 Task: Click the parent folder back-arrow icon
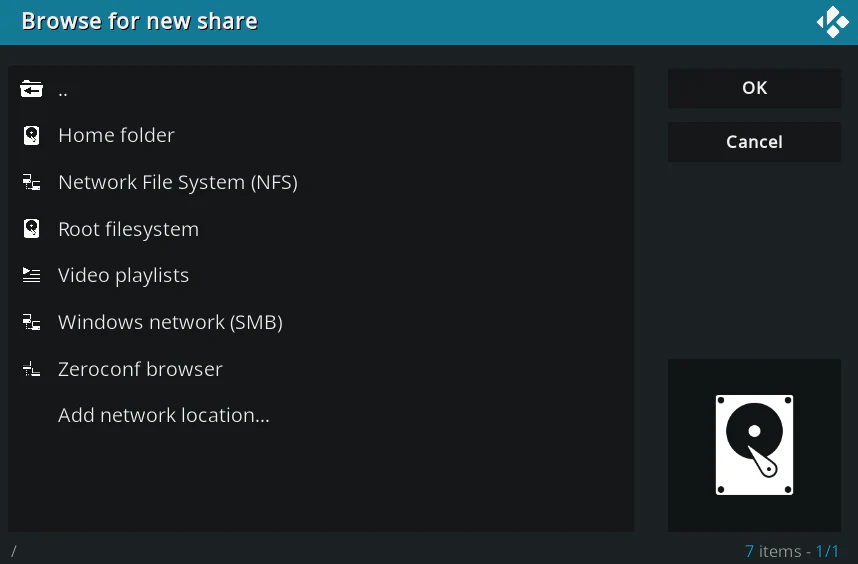tap(32, 90)
